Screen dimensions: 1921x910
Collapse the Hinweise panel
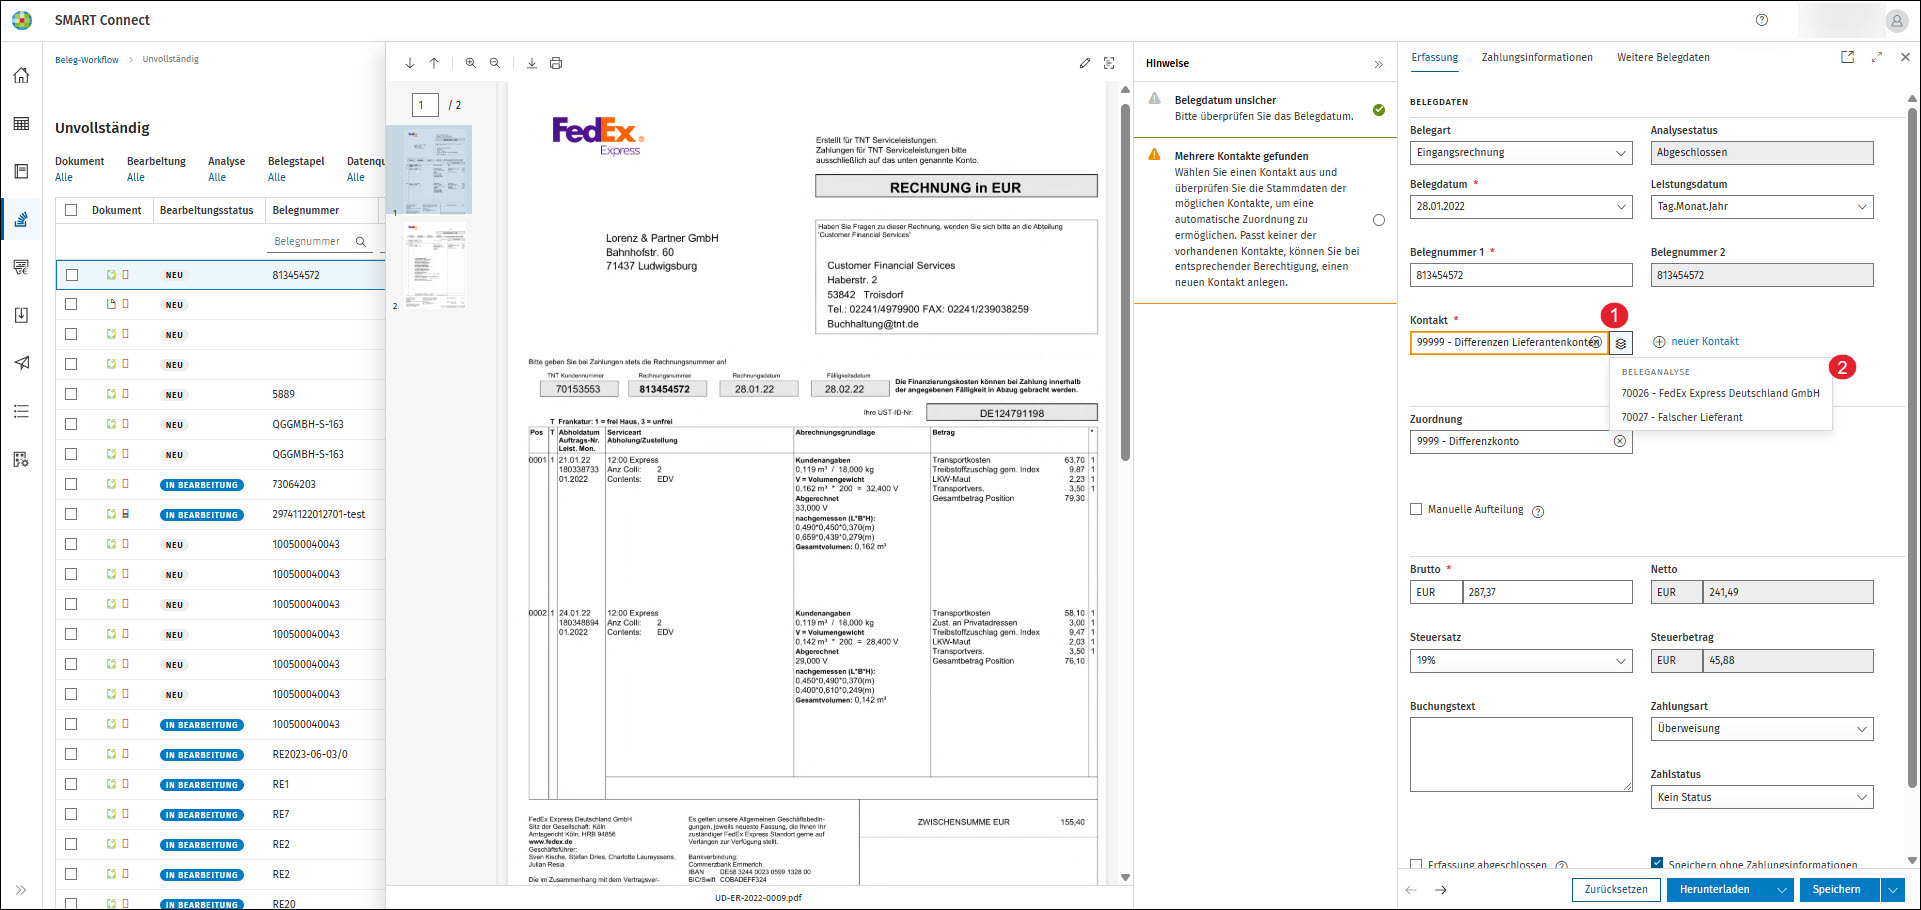click(x=1379, y=64)
